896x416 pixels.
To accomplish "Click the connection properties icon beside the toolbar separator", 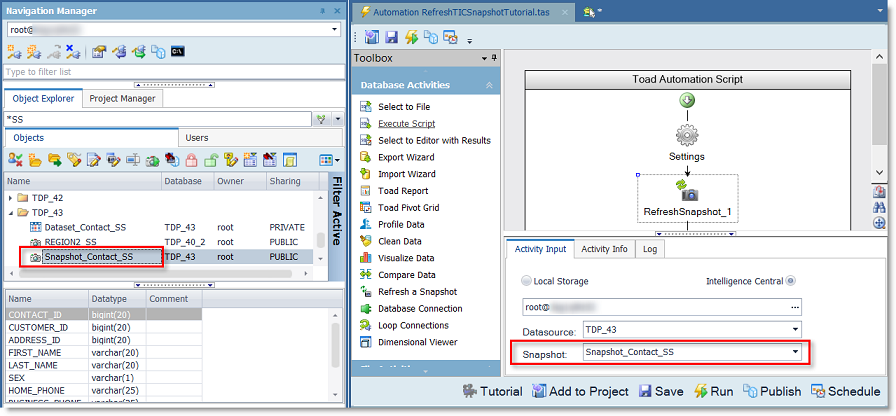I will click(99, 52).
